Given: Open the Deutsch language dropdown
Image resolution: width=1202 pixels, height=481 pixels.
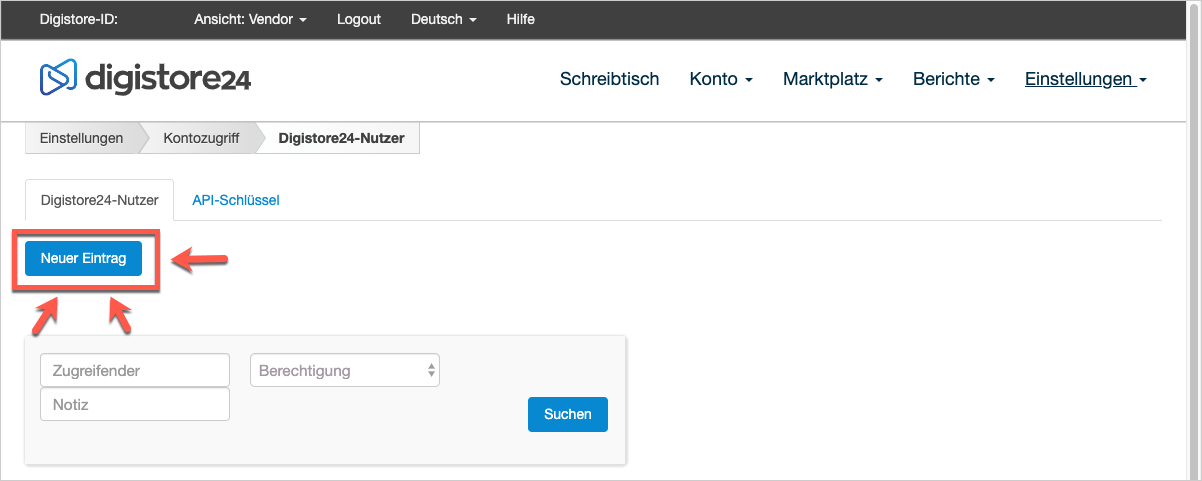Looking at the screenshot, I should tap(444, 20).
